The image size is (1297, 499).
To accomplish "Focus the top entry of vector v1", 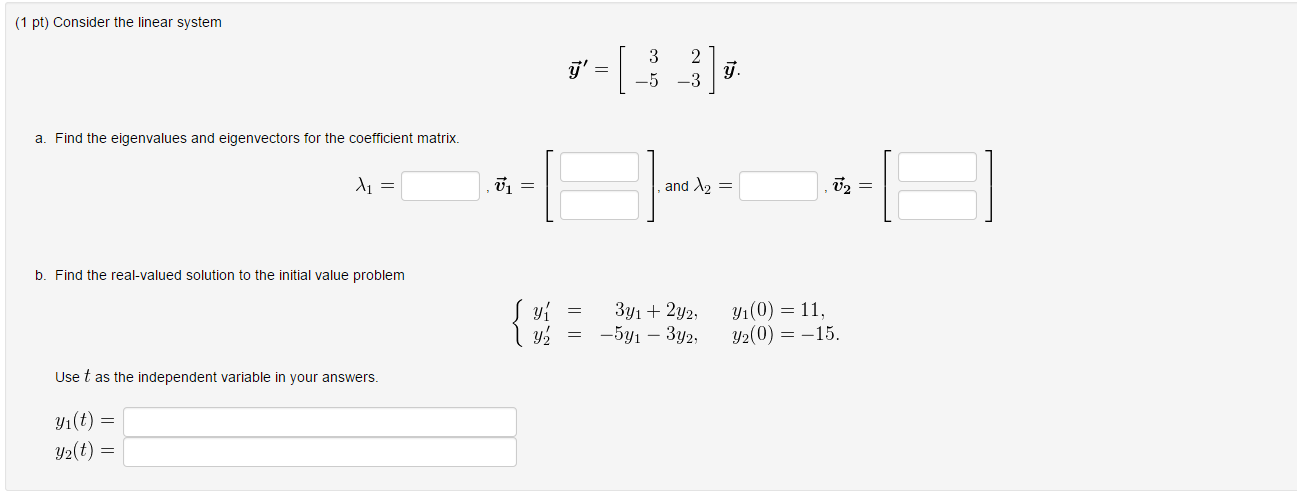I will click(x=599, y=167).
